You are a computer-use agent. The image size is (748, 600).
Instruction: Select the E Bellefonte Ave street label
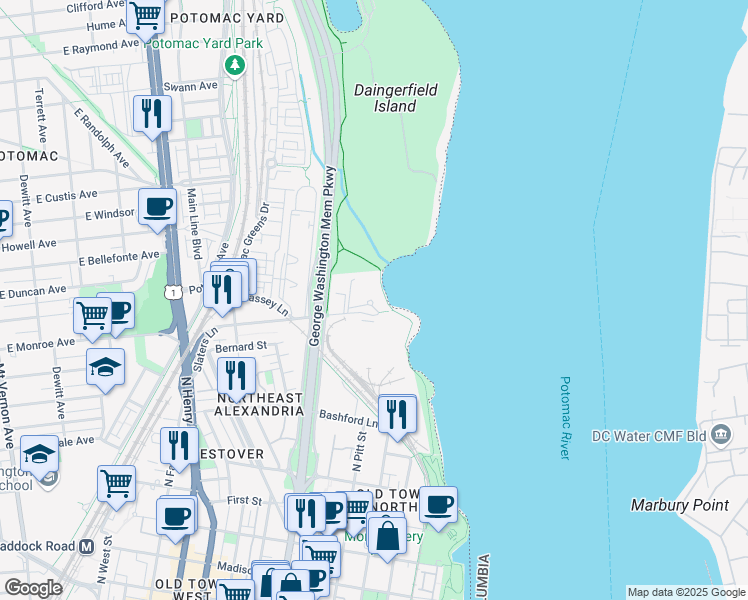(119, 258)
